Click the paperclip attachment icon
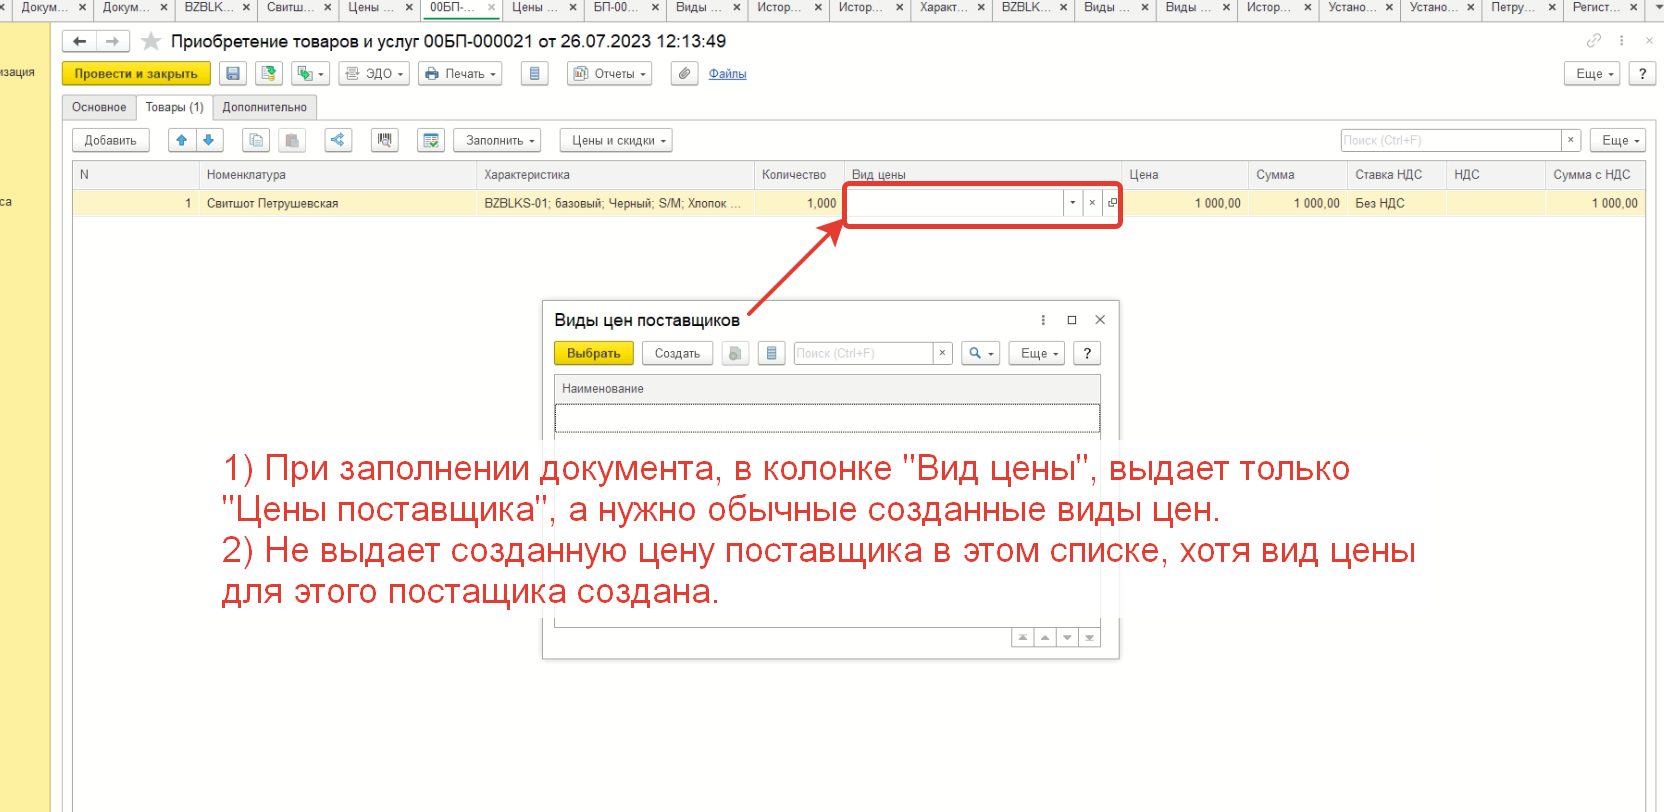The image size is (1664, 812). [684, 74]
